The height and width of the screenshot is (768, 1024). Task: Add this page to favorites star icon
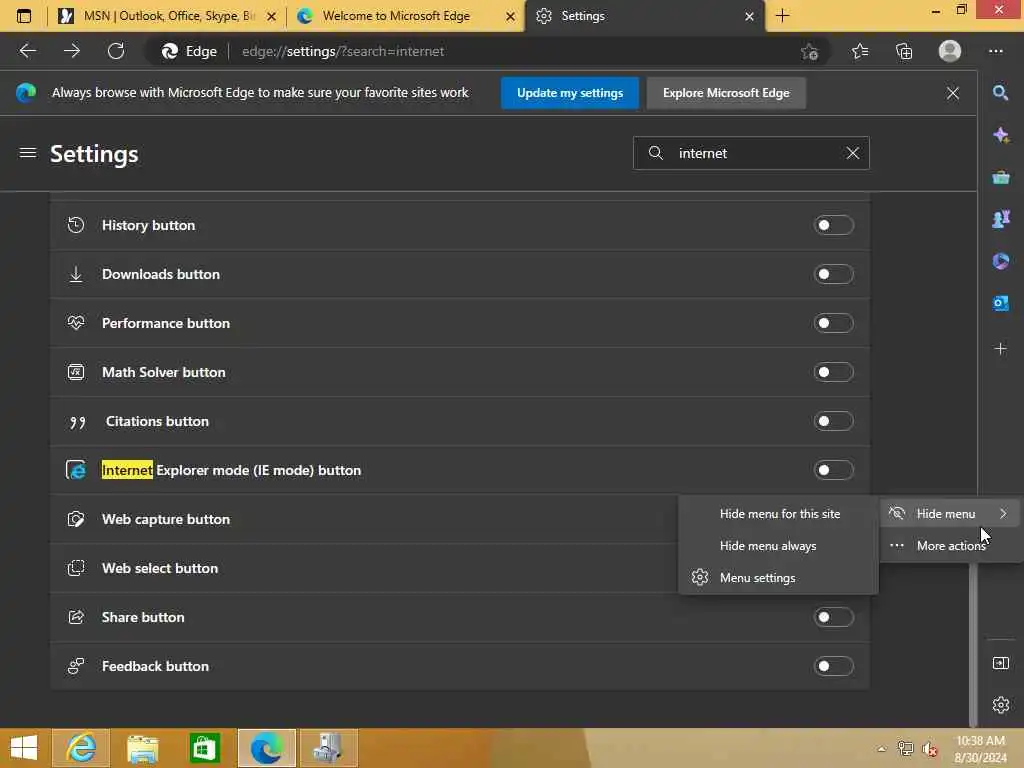coord(810,52)
